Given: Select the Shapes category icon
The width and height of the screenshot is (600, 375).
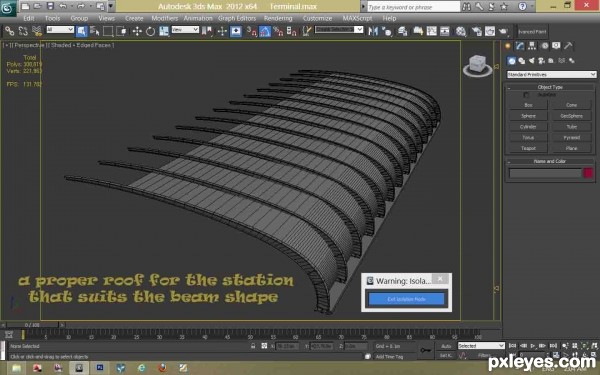Looking at the screenshot, I should 522,61.
